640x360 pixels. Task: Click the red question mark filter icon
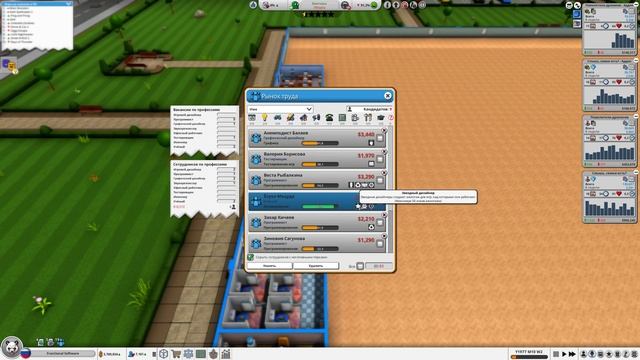pos(391,118)
